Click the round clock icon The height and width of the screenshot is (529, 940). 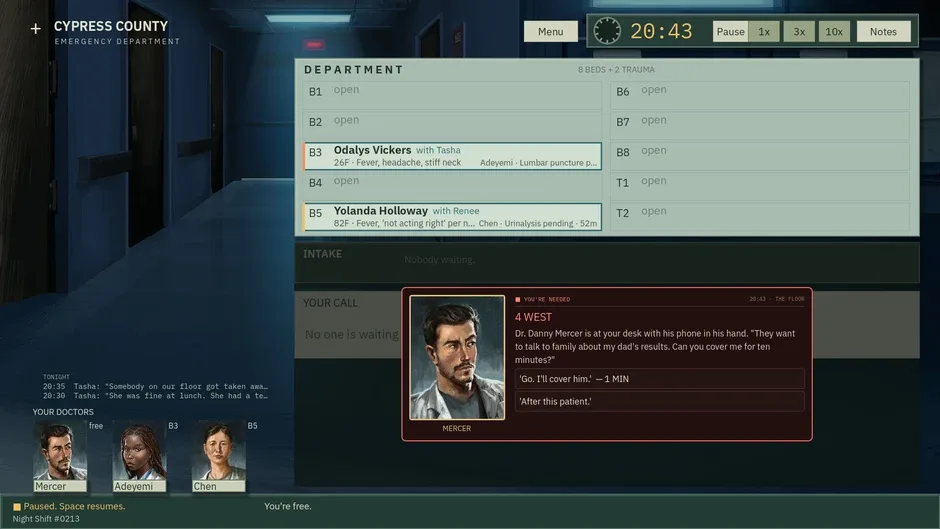(x=607, y=31)
